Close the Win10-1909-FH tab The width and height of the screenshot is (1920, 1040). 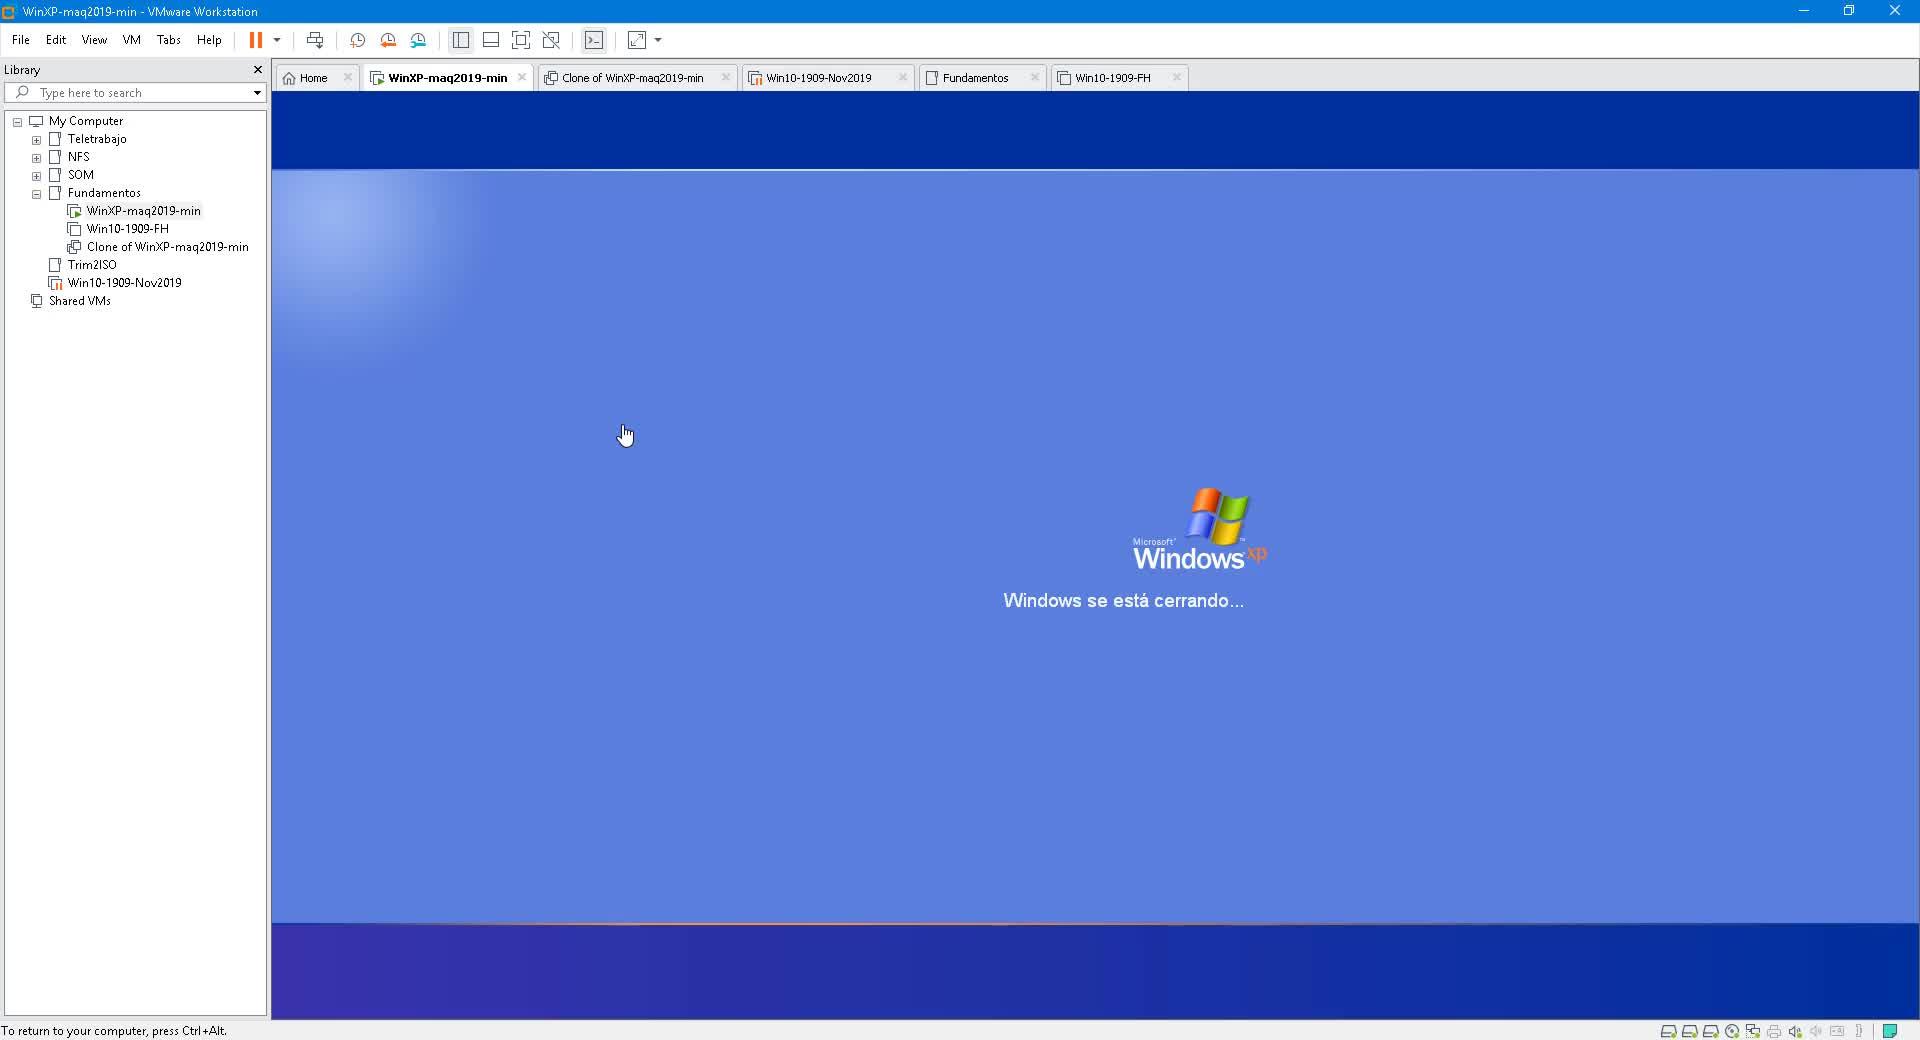[x=1177, y=77]
